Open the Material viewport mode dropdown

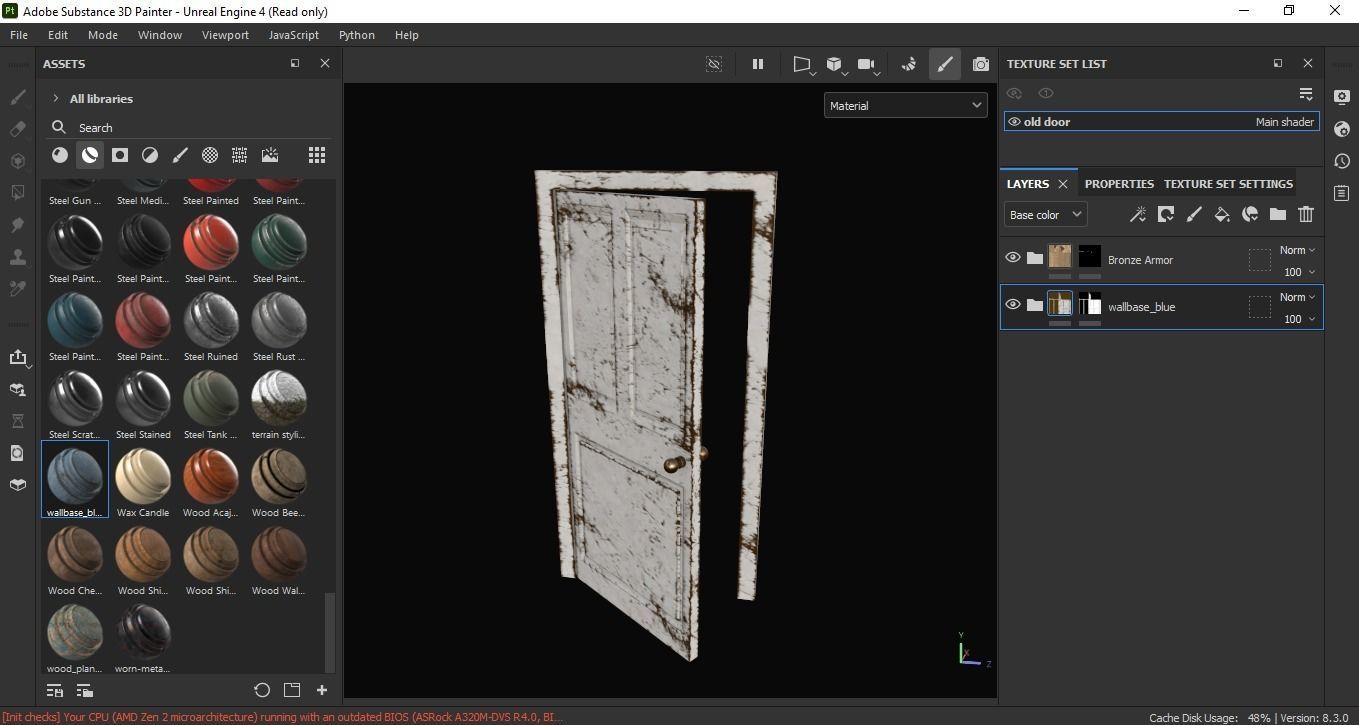click(905, 105)
